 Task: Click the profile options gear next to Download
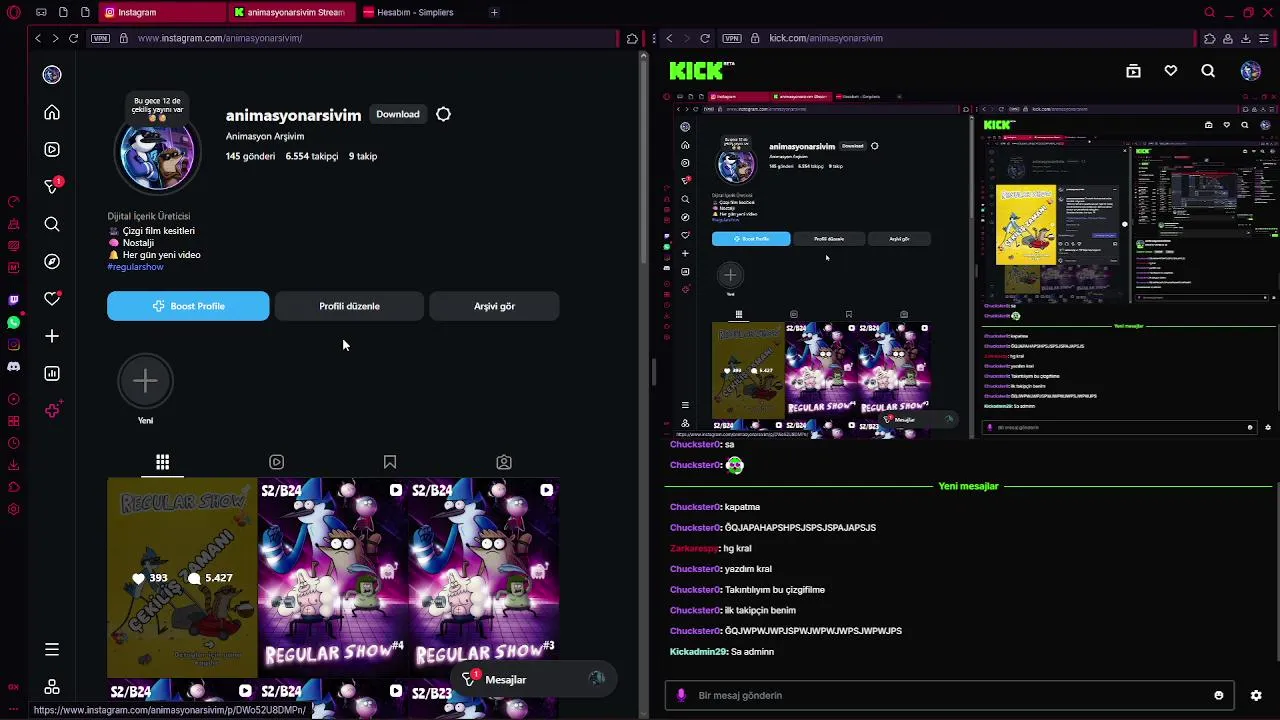coord(443,114)
